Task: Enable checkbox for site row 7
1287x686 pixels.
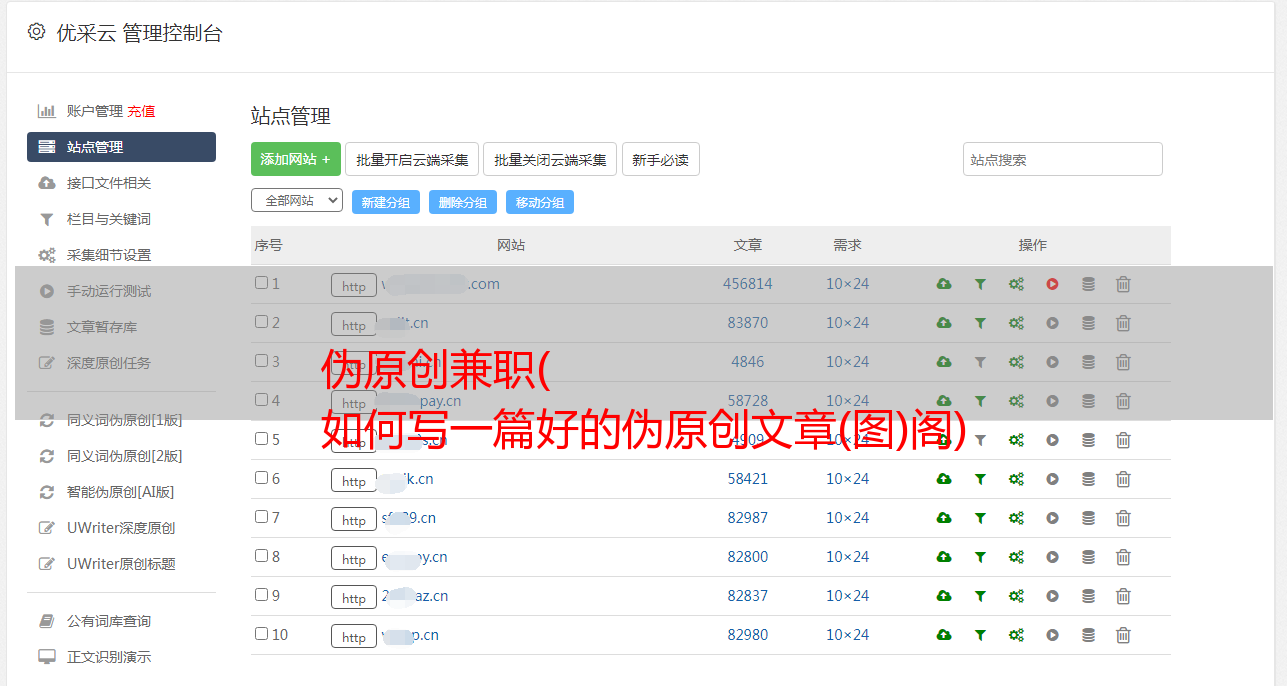Action: tap(261, 517)
